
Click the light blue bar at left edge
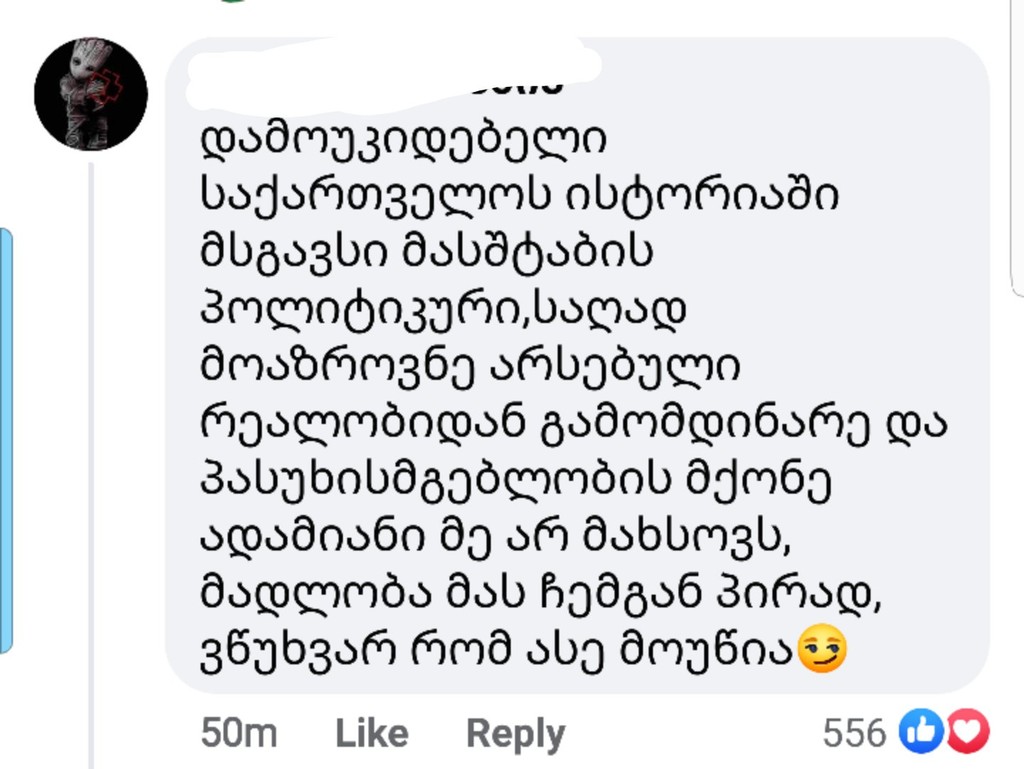coord(6,440)
